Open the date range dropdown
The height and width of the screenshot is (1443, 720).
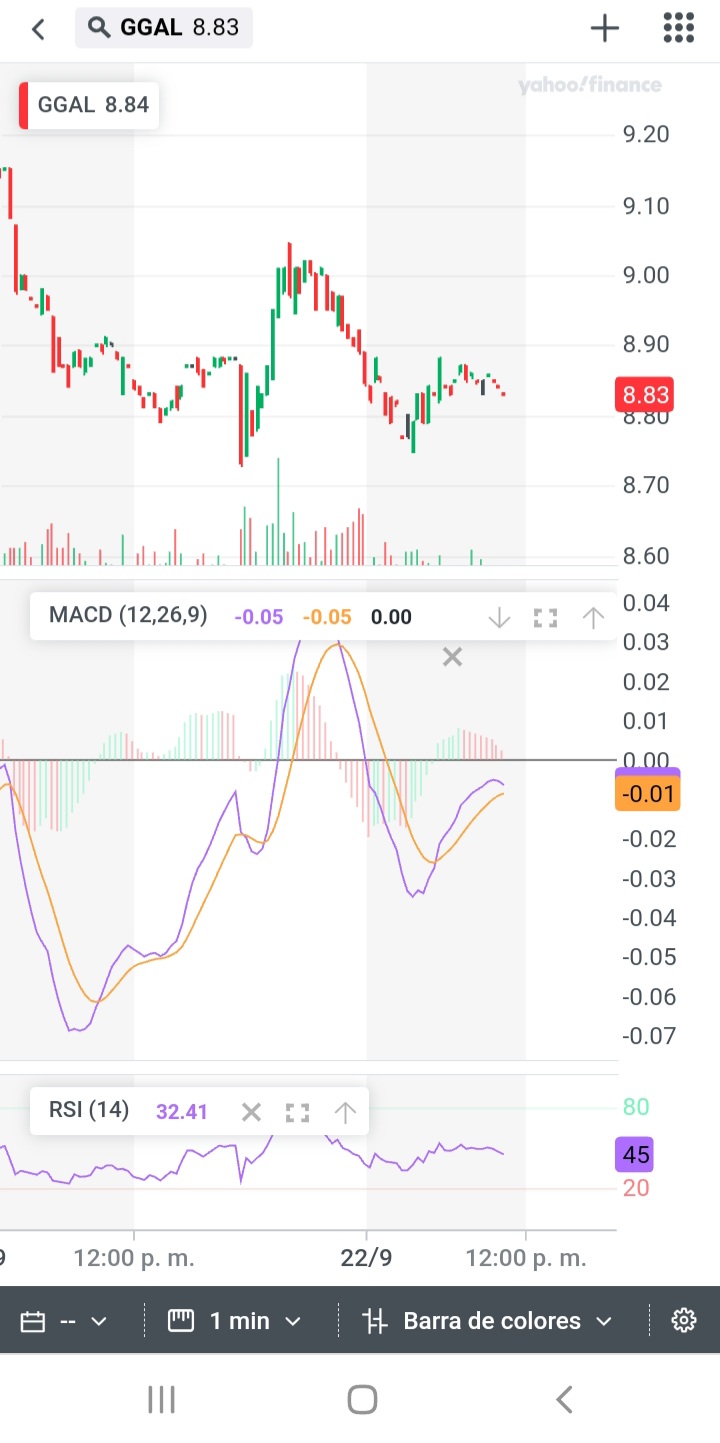click(64, 1321)
